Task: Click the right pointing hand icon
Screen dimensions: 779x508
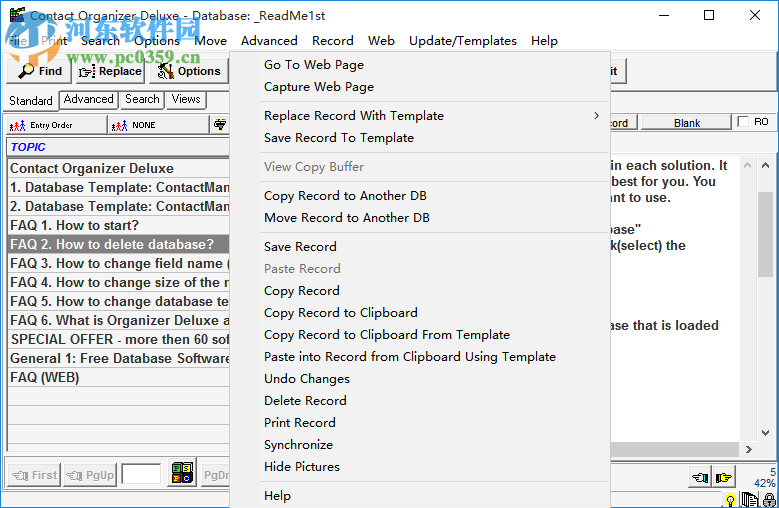Action: coord(723,478)
